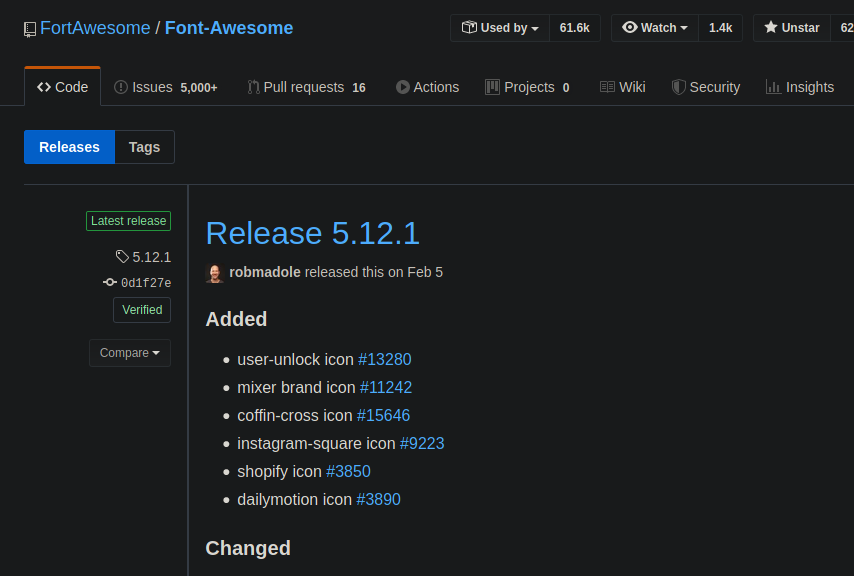Viewport: 854px width, 576px height.
Task: Click the shield icon on the Security tab
Action: click(678, 87)
